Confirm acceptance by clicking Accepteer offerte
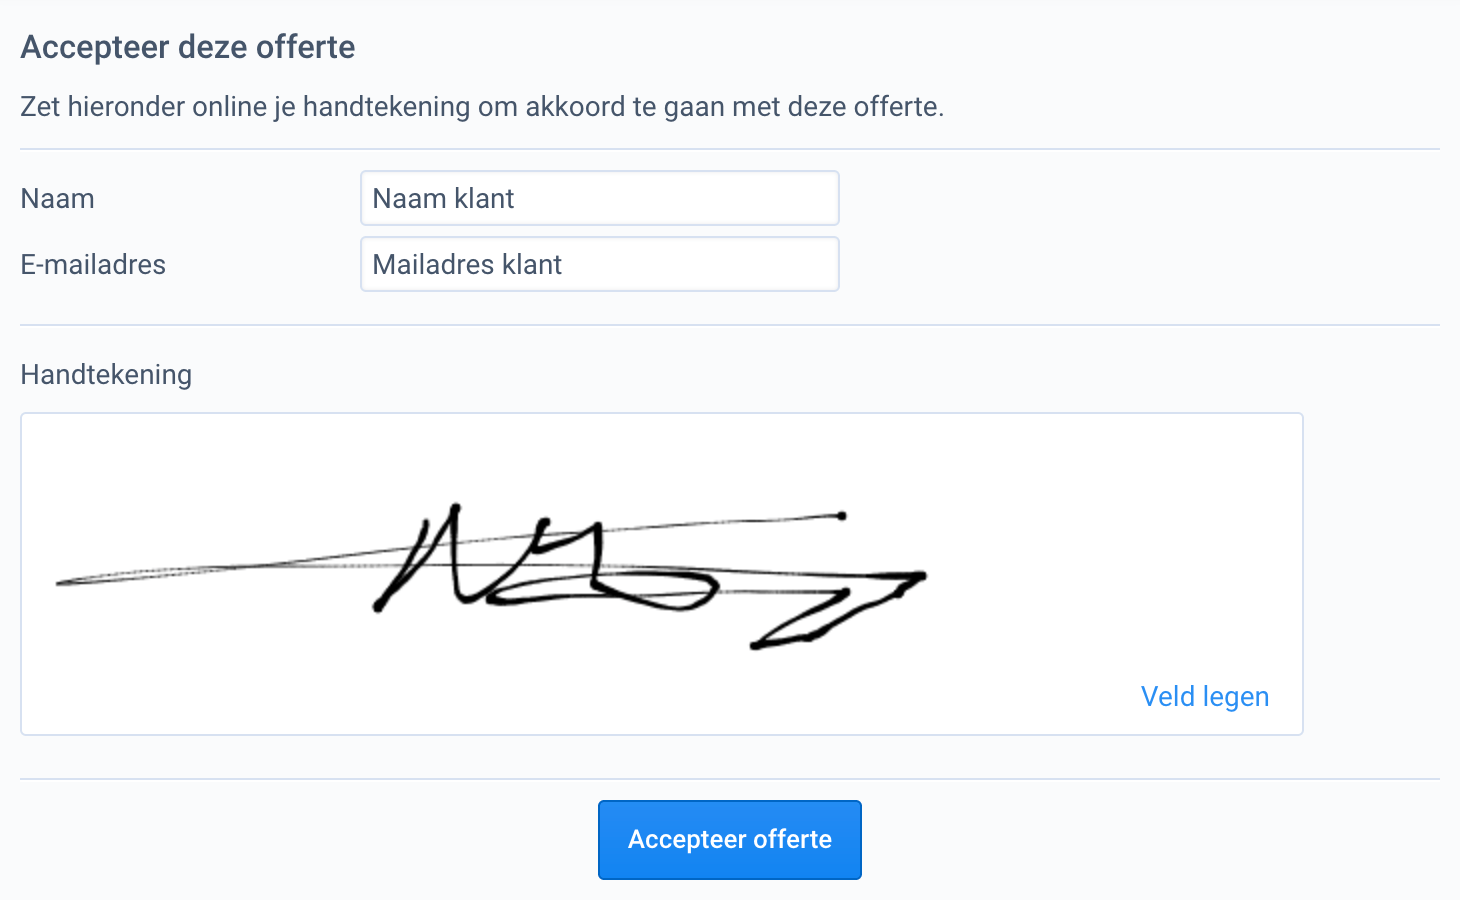 [729, 840]
